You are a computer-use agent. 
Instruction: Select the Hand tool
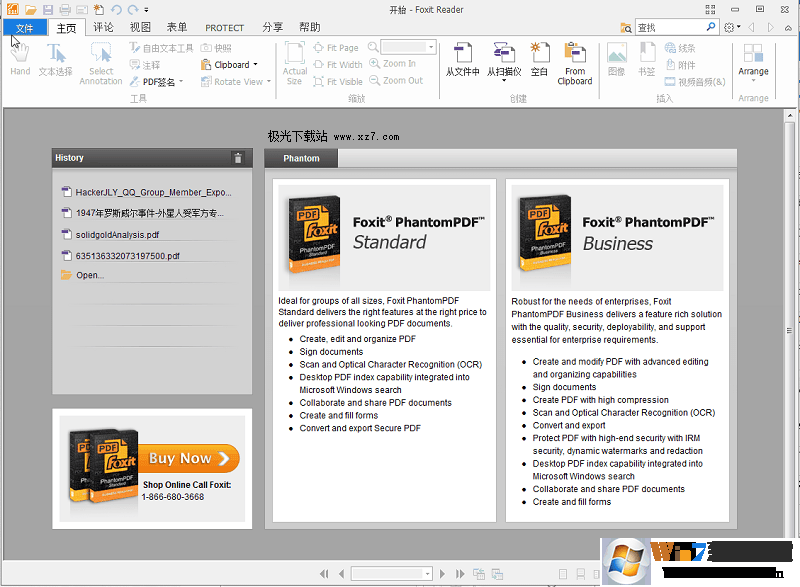click(19, 62)
